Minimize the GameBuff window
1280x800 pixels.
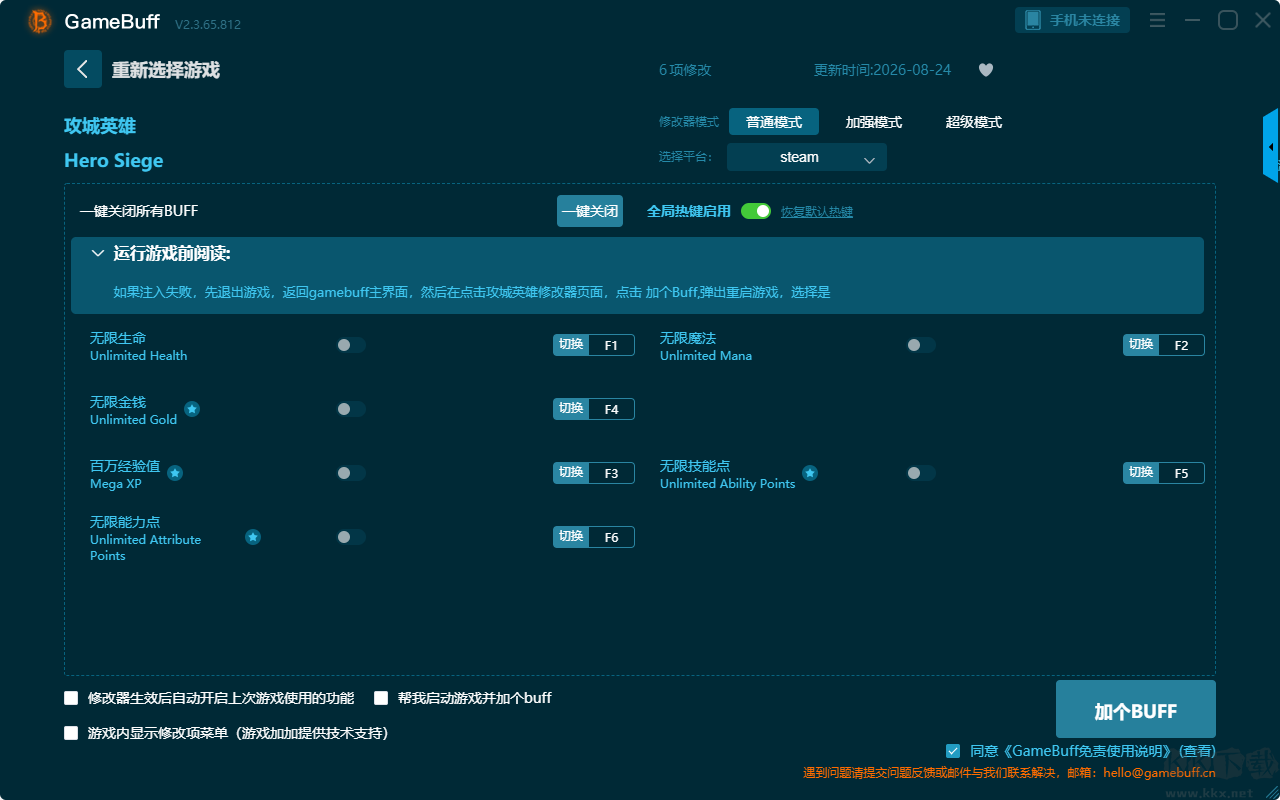click(x=1192, y=20)
